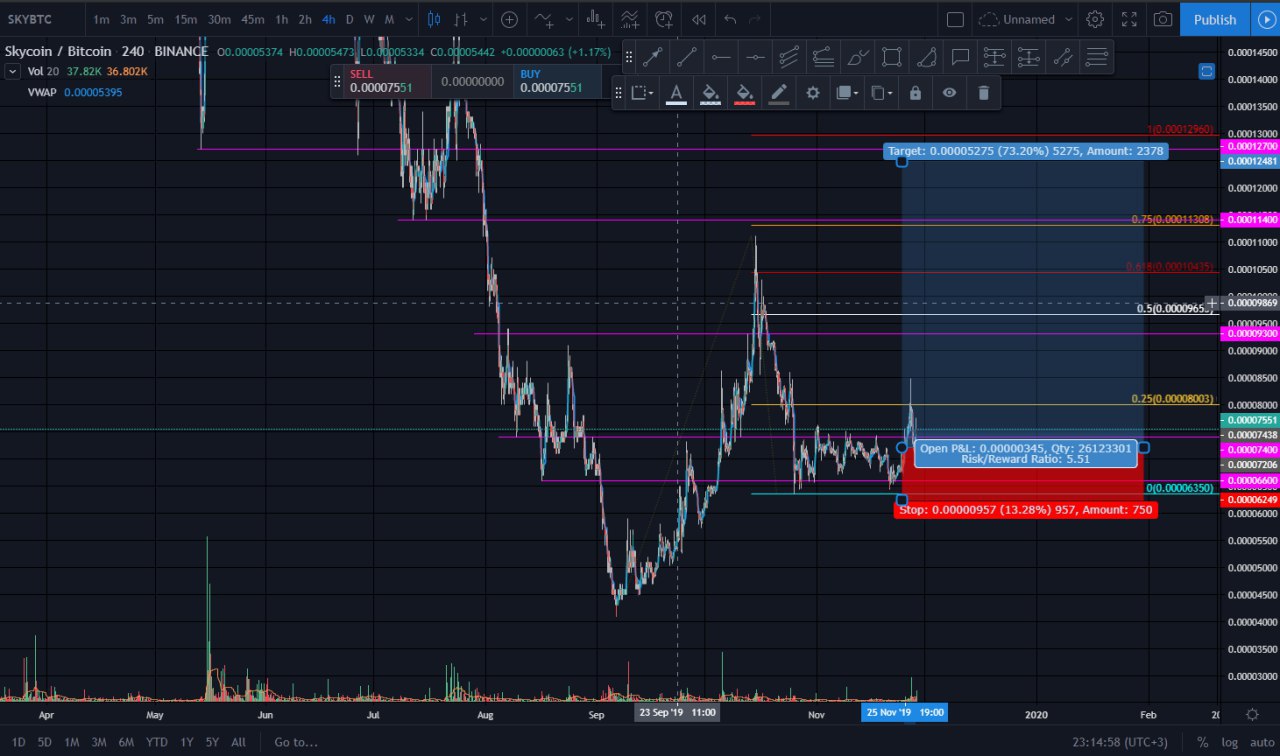Start bar replay with the rewind icon

pyautogui.click(x=699, y=19)
